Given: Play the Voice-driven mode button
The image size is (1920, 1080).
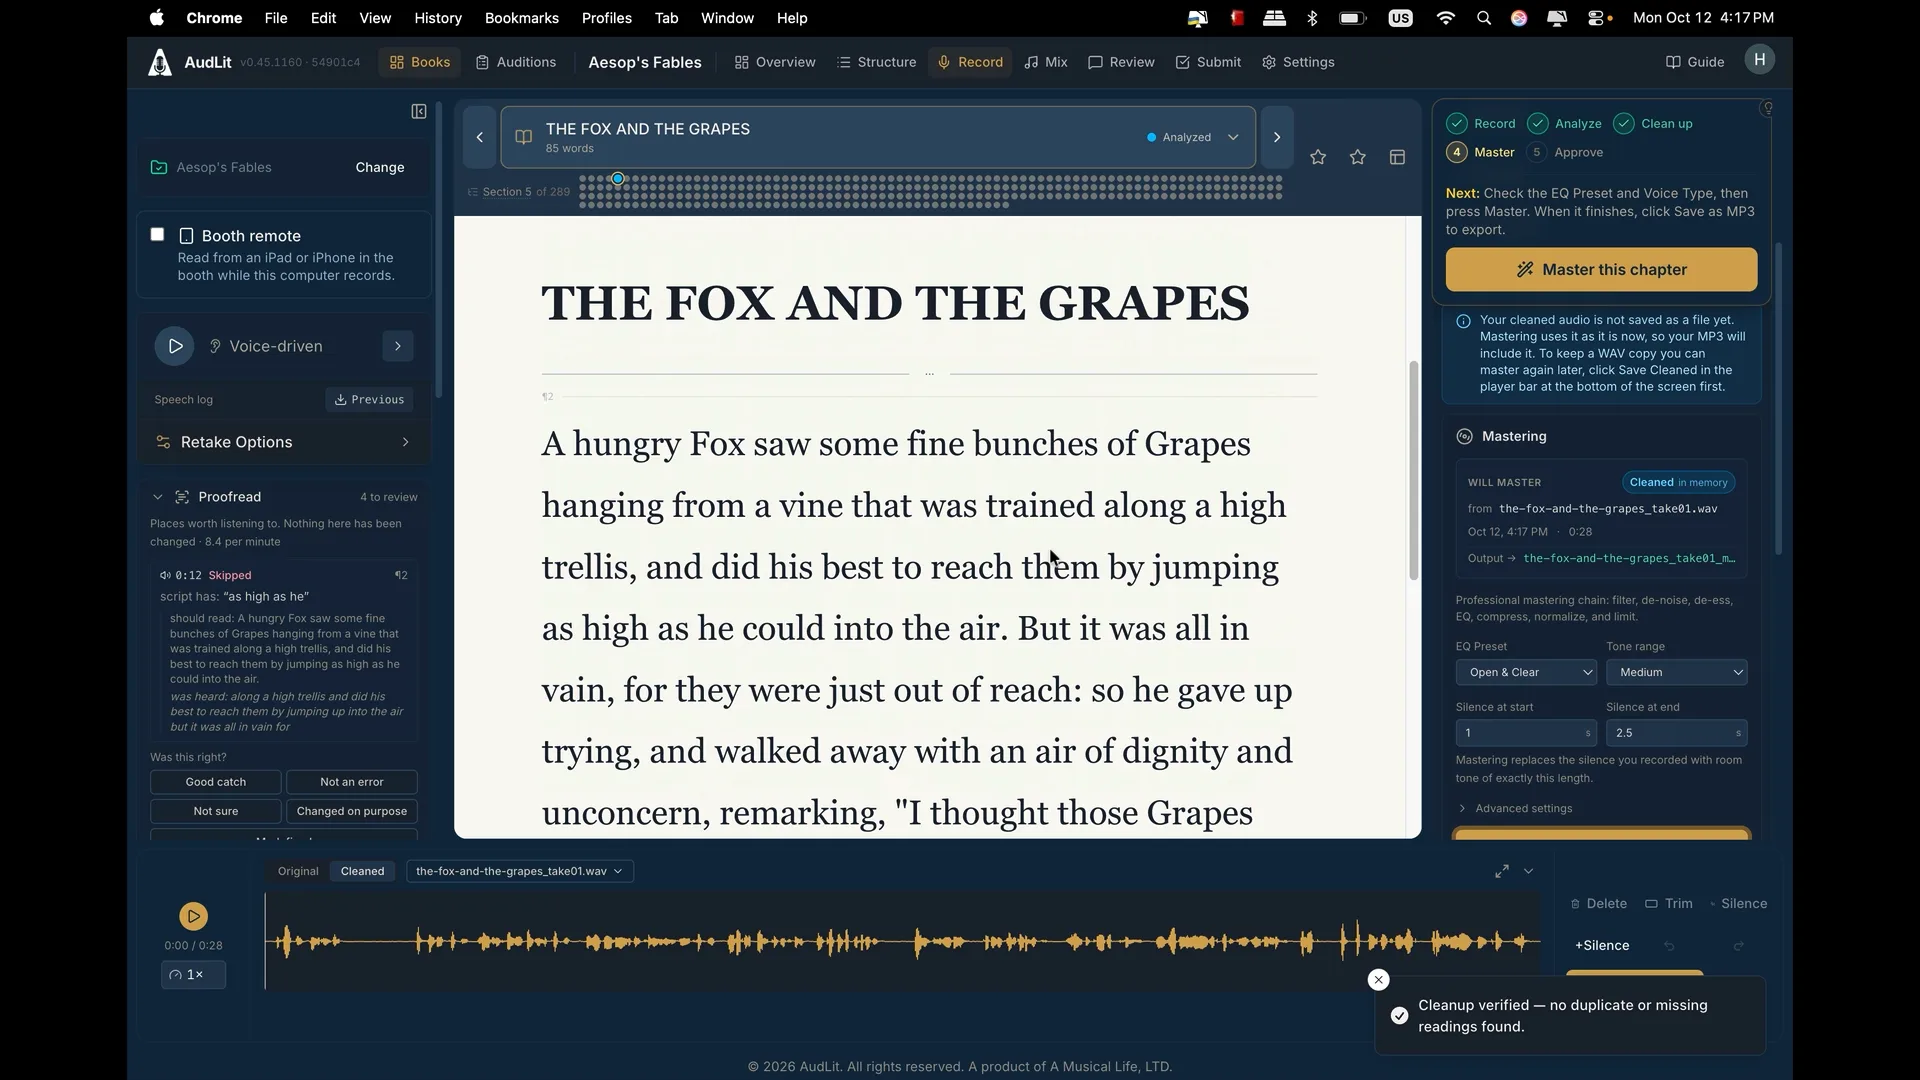Looking at the screenshot, I should (175, 346).
